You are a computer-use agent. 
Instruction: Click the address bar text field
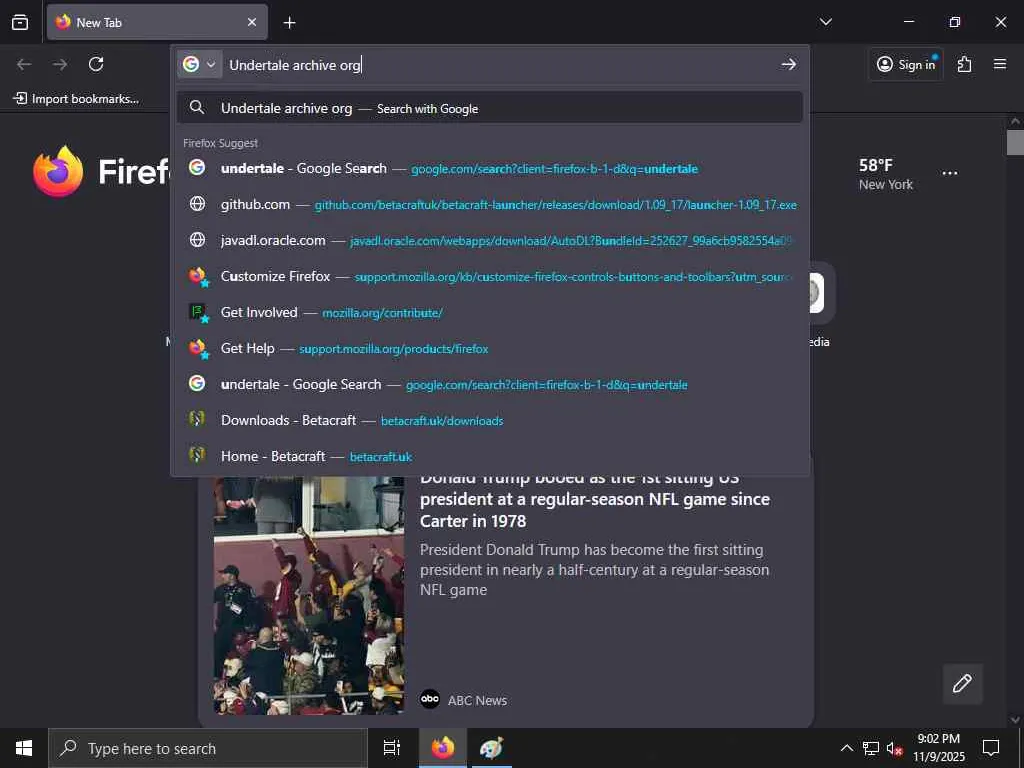(500, 65)
